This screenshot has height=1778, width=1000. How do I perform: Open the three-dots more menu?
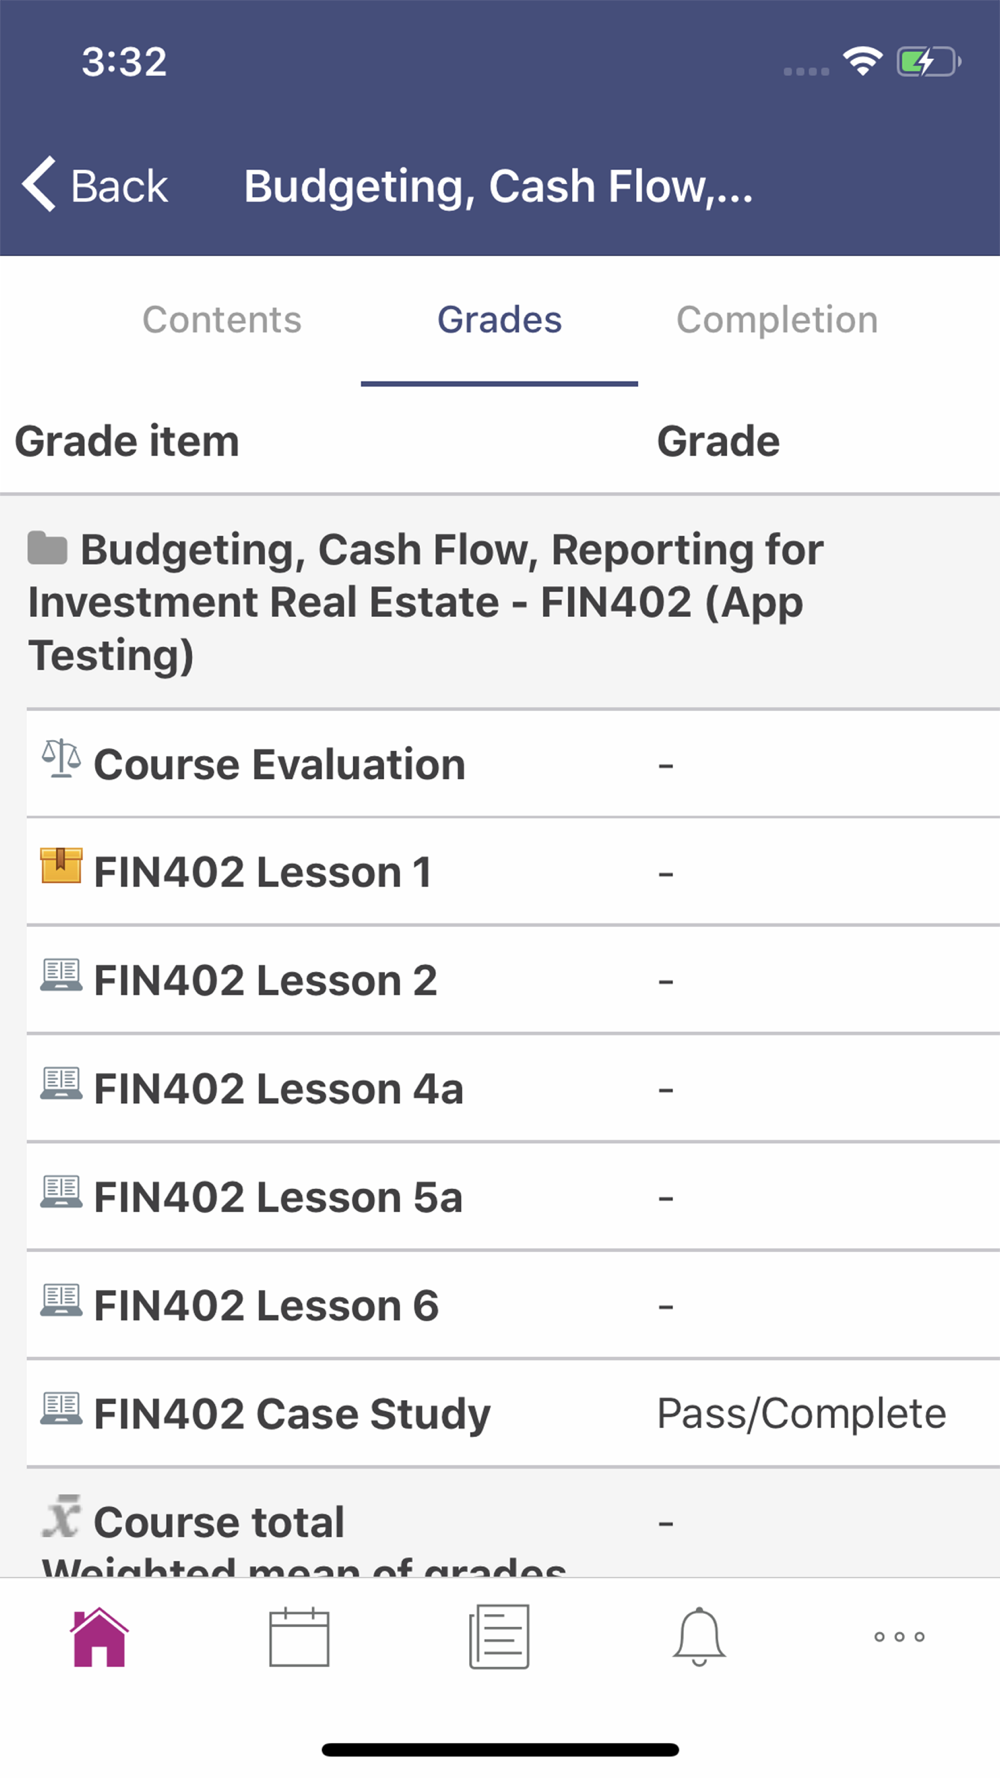pyautogui.click(x=899, y=1637)
